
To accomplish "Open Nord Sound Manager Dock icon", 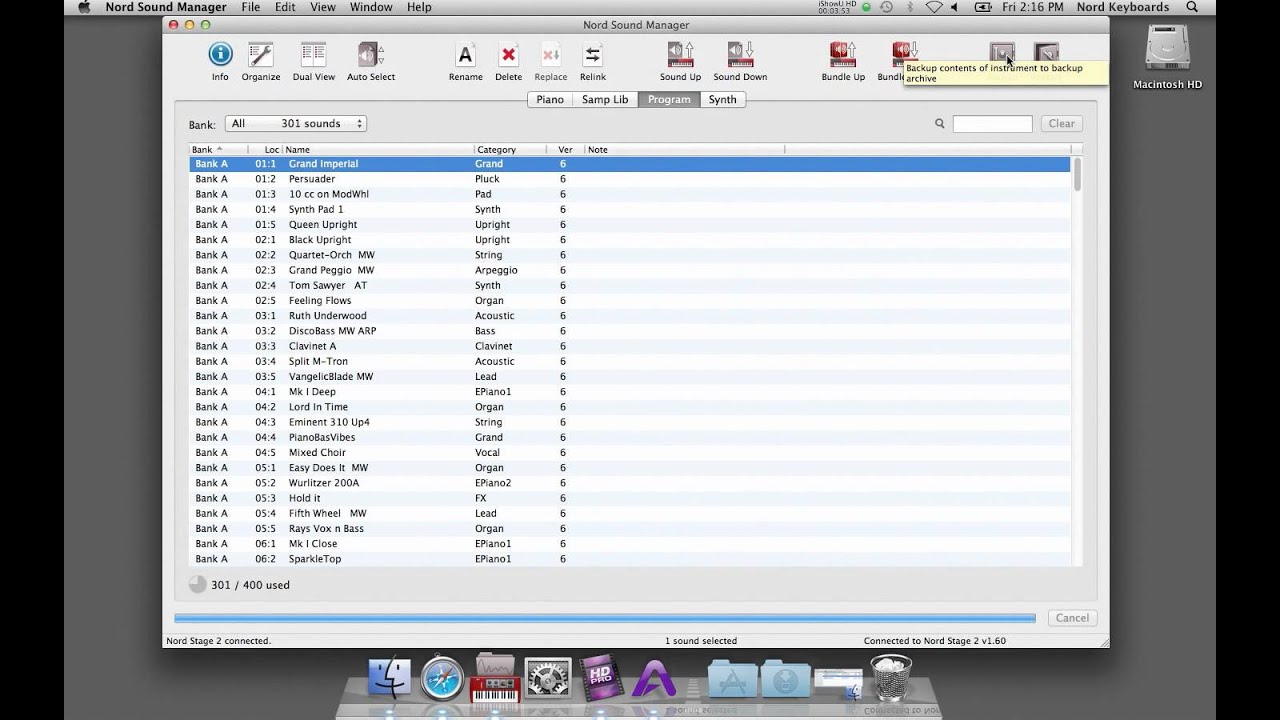I will pyautogui.click(x=495, y=678).
